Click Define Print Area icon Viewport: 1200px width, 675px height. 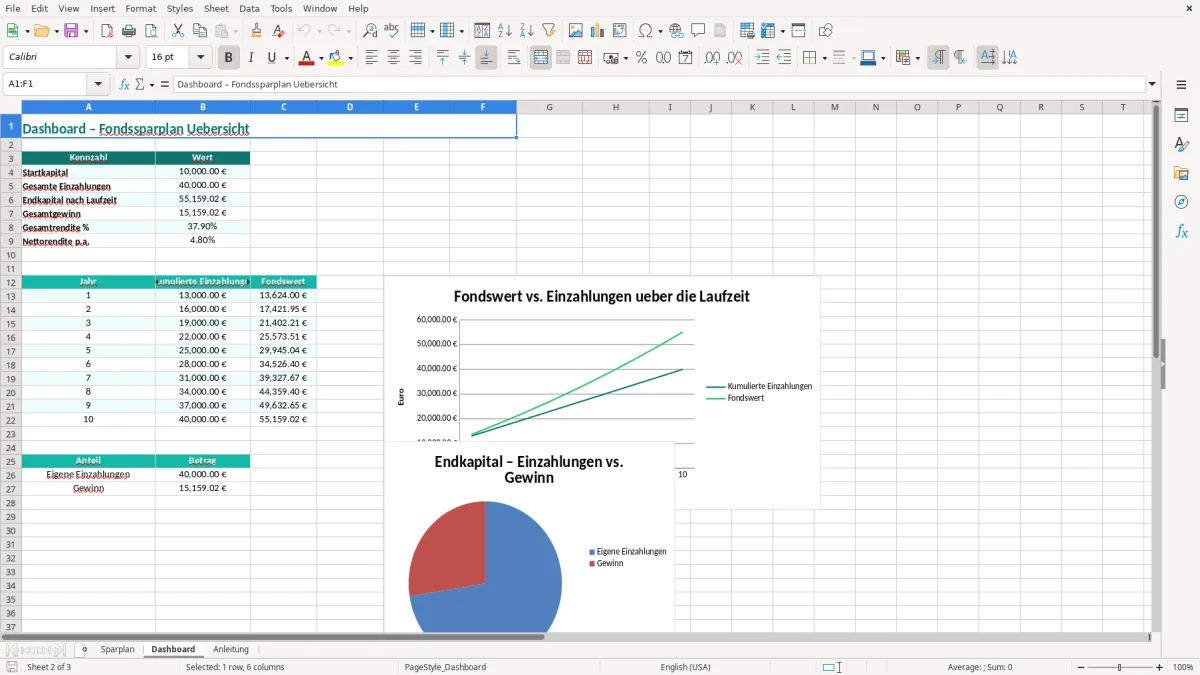point(747,31)
